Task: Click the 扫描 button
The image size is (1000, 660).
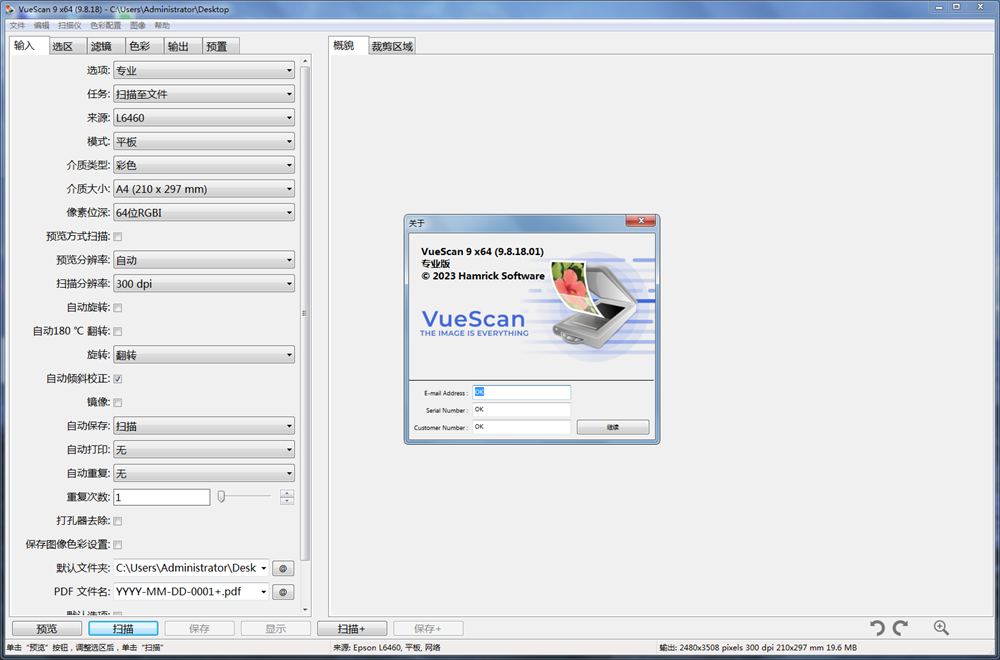Action: 123,629
